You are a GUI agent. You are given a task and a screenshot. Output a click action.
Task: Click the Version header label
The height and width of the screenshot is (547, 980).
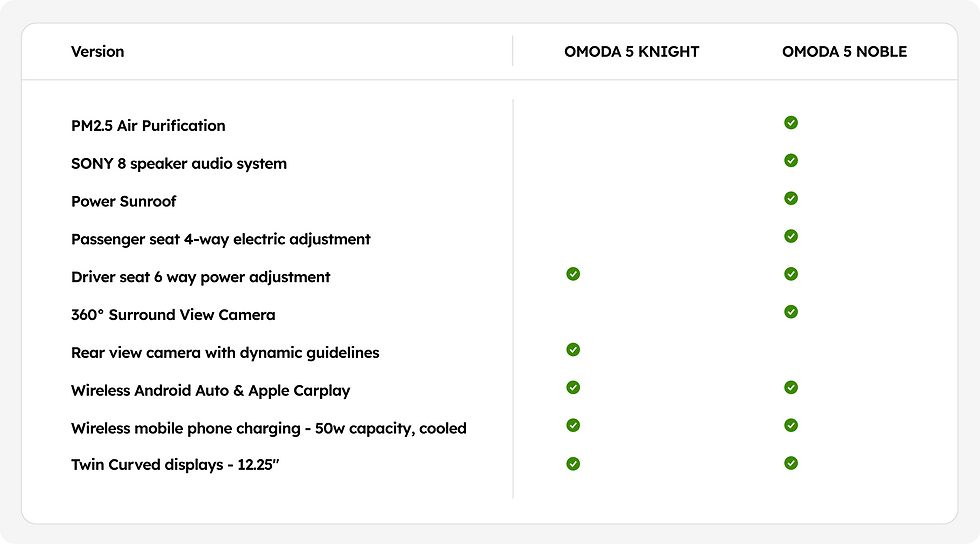[98, 52]
